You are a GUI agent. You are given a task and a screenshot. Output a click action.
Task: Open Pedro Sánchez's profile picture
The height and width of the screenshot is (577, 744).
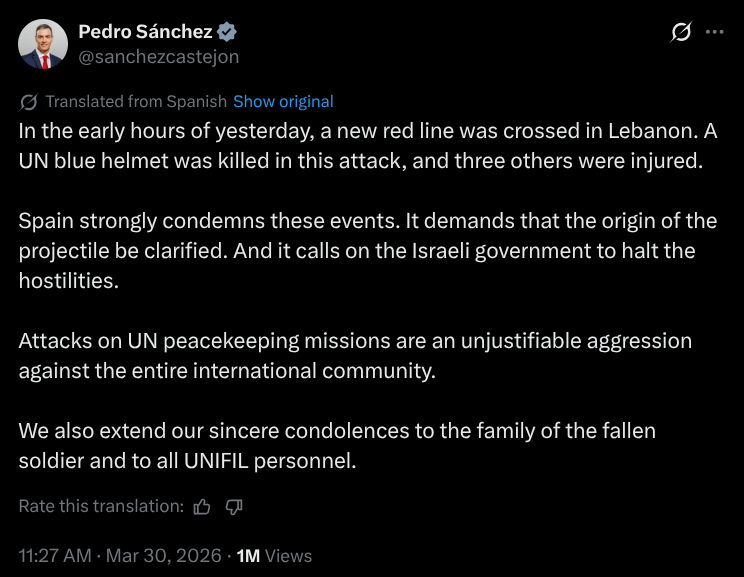(x=43, y=44)
